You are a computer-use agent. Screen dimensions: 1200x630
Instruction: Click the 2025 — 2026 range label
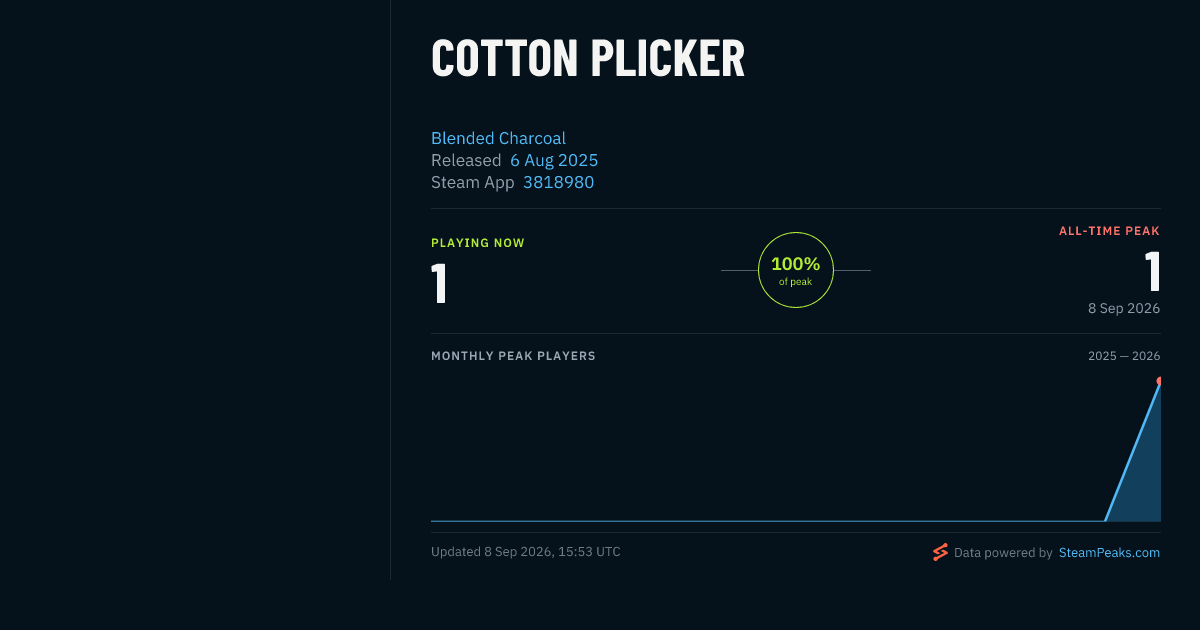pos(1124,356)
